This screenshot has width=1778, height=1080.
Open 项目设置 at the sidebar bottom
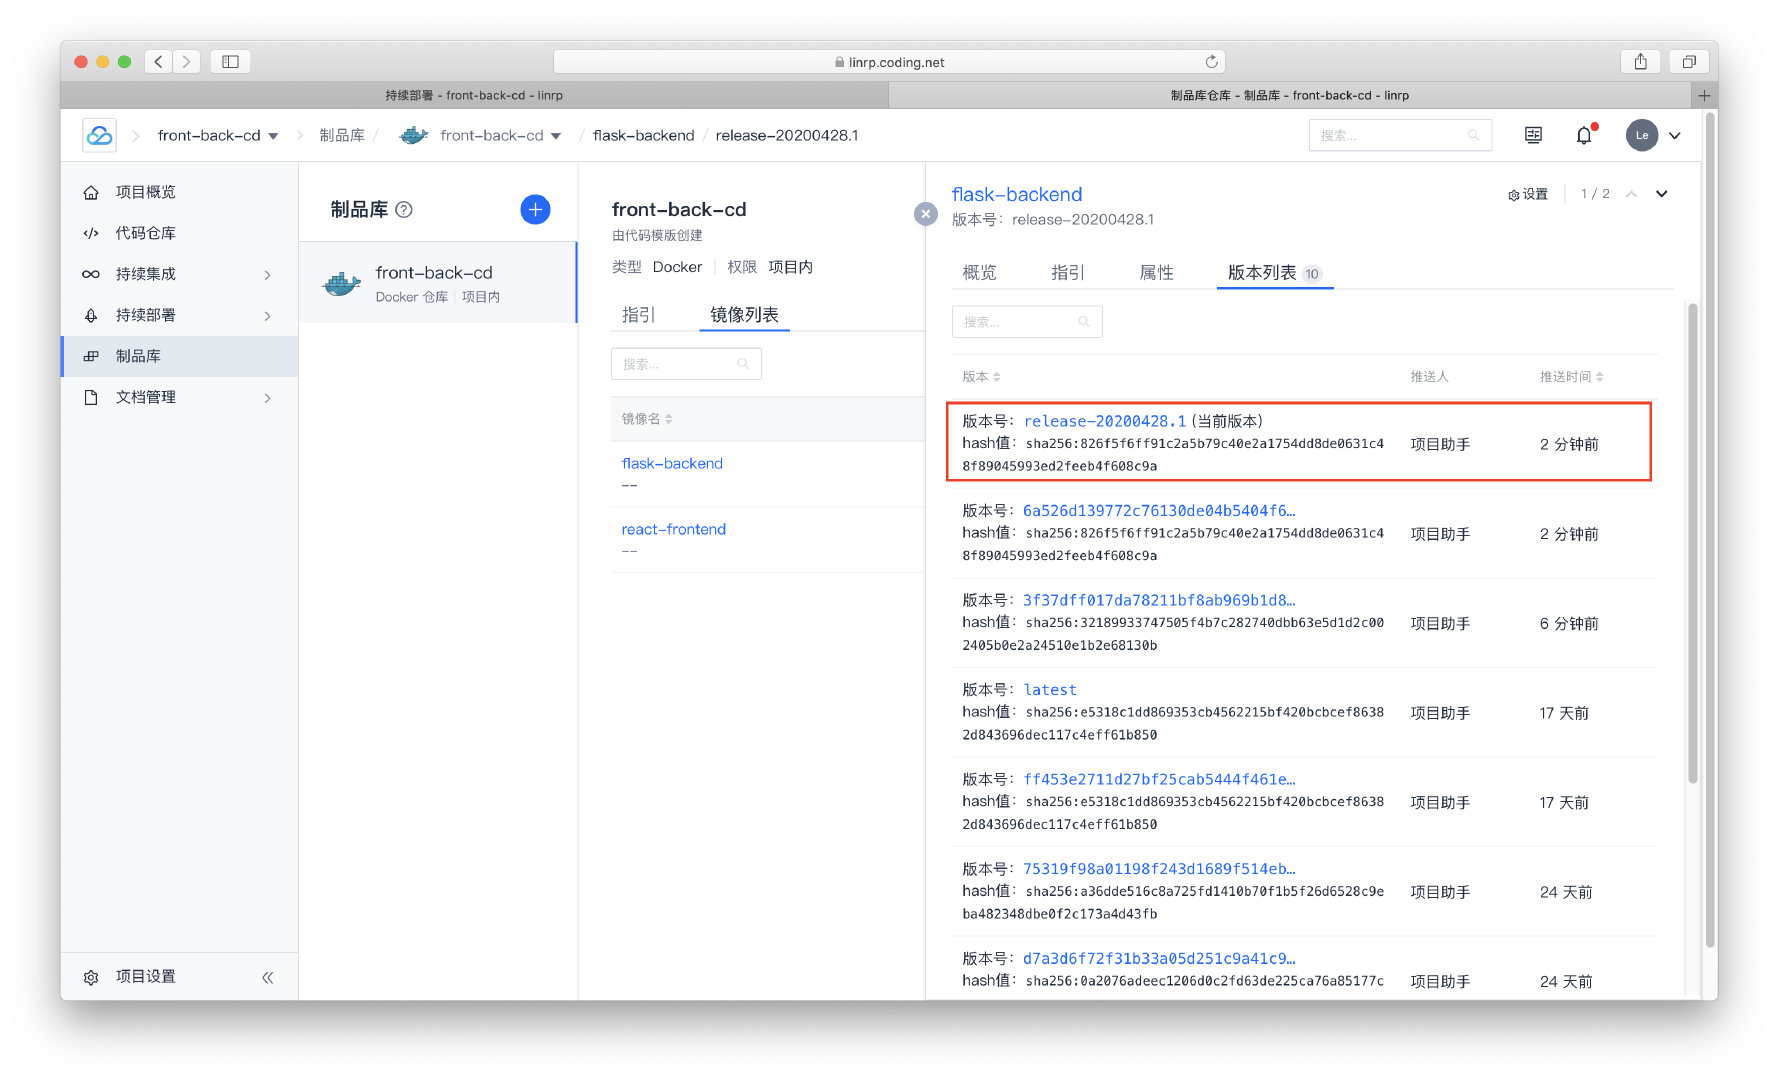(x=145, y=976)
